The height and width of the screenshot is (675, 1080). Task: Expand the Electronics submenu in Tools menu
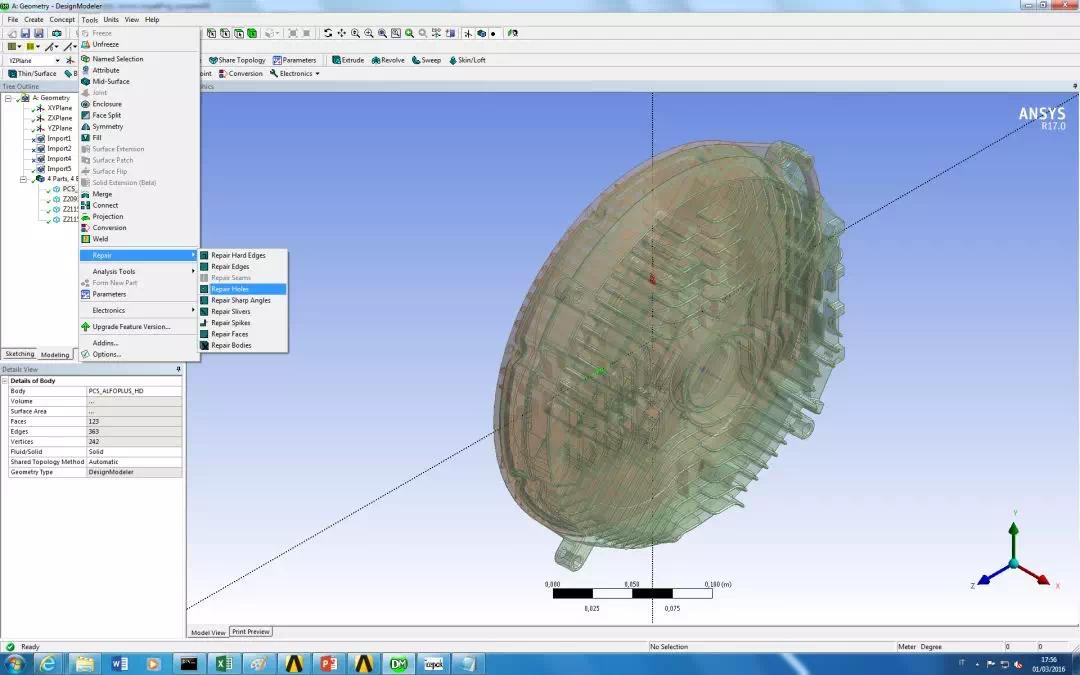pyautogui.click(x=139, y=311)
